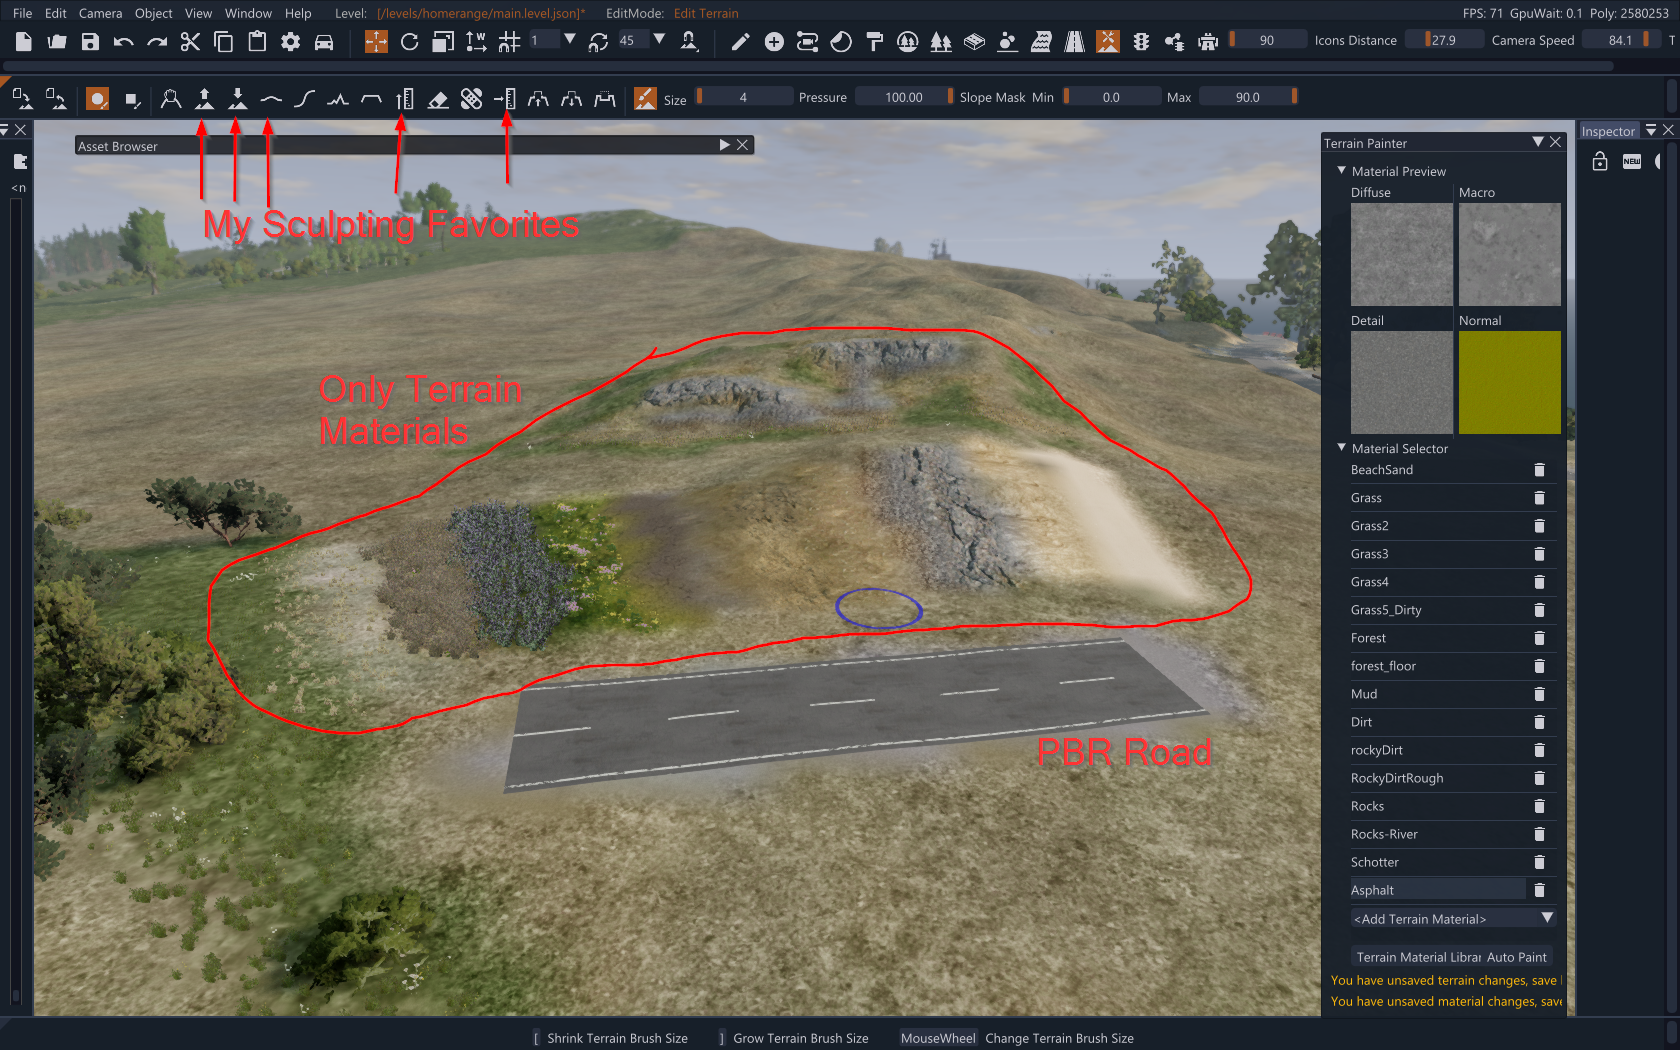Open the Inspector window options arrow
1680x1050 pixels.
click(1651, 130)
